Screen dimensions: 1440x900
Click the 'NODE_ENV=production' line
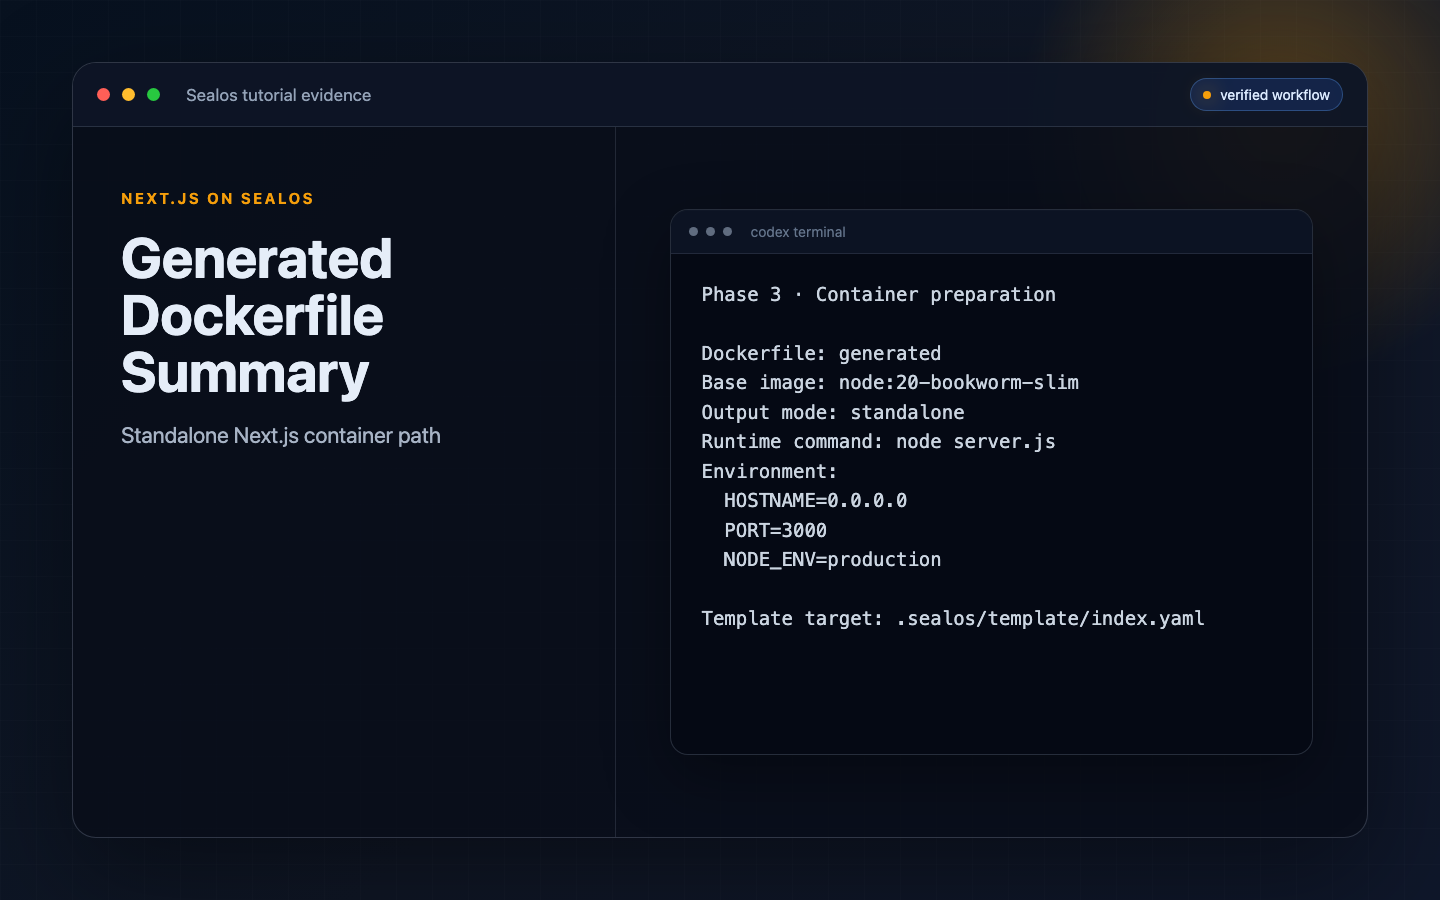[x=832, y=559]
